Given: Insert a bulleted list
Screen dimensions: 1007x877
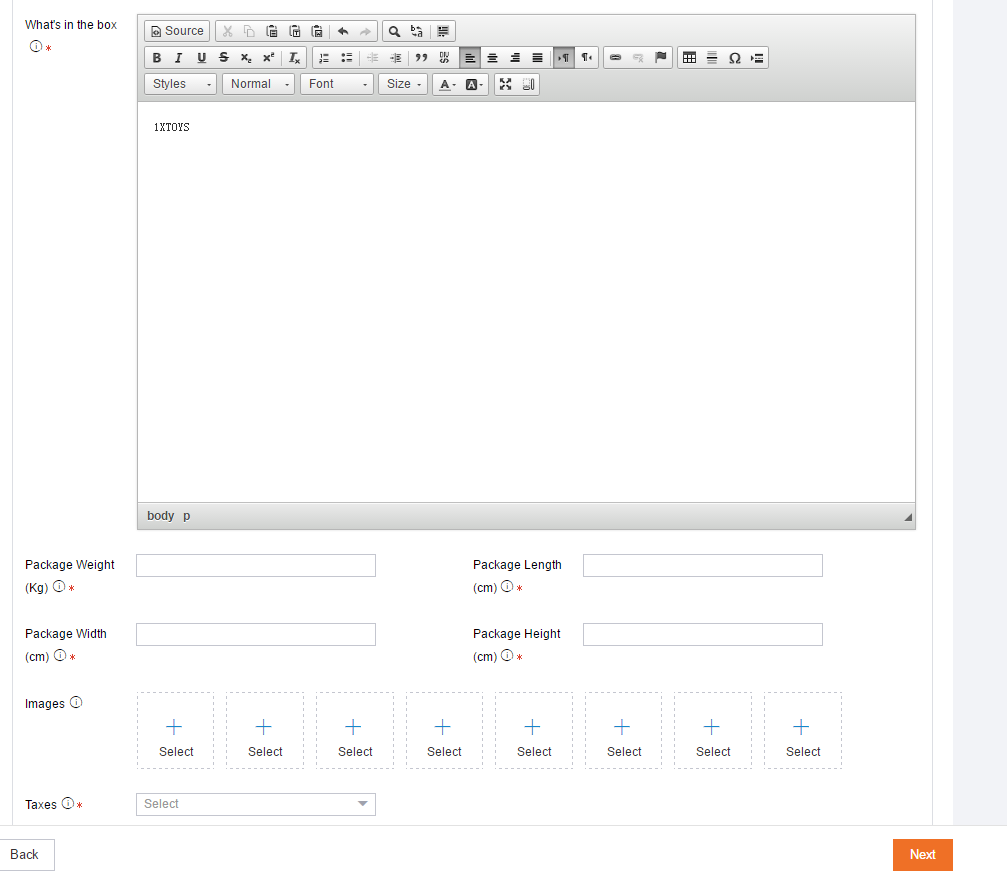Looking at the screenshot, I should [x=347, y=58].
